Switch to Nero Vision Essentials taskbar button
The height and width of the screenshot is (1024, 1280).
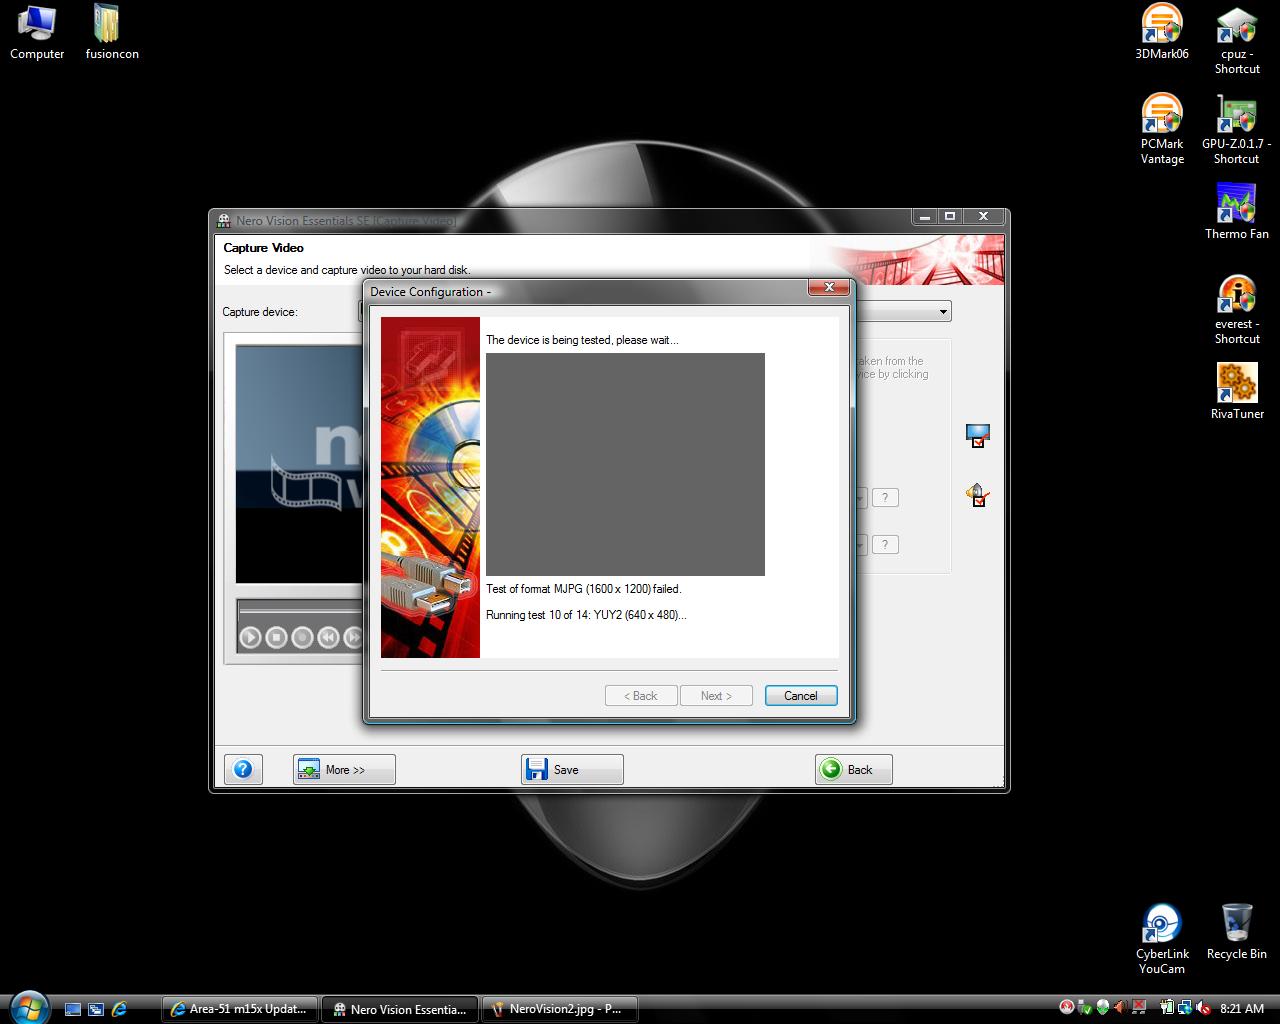coord(400,1009)
